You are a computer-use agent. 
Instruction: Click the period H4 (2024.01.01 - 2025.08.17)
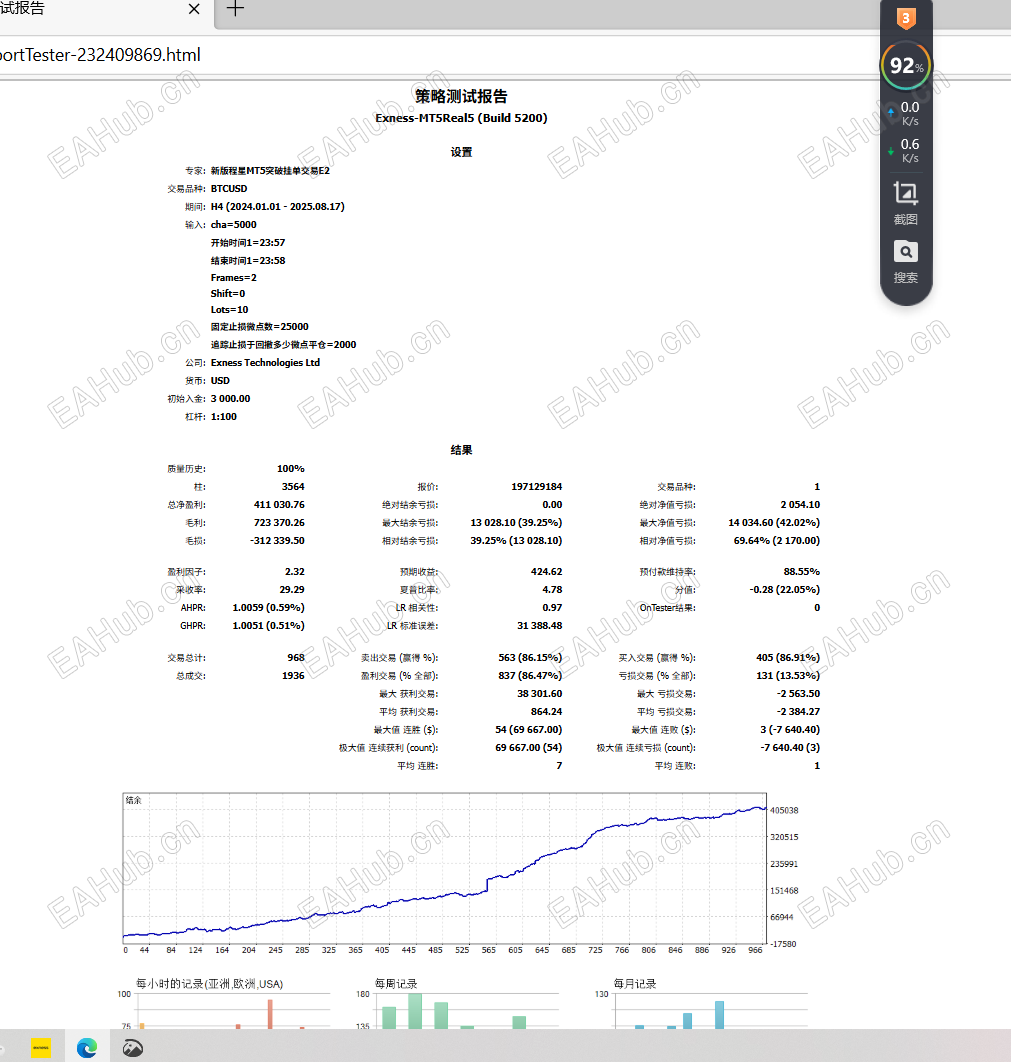278,207
